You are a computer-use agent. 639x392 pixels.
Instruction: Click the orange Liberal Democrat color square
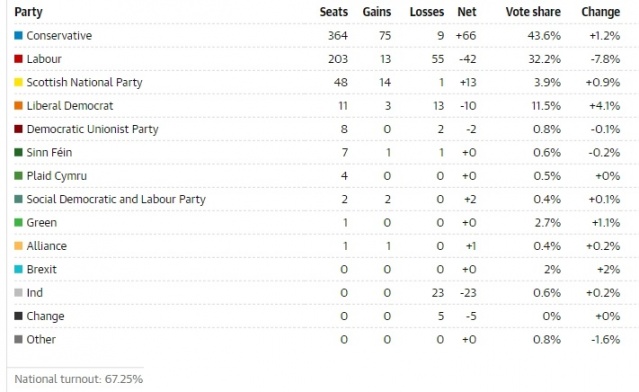pos(18,106)
